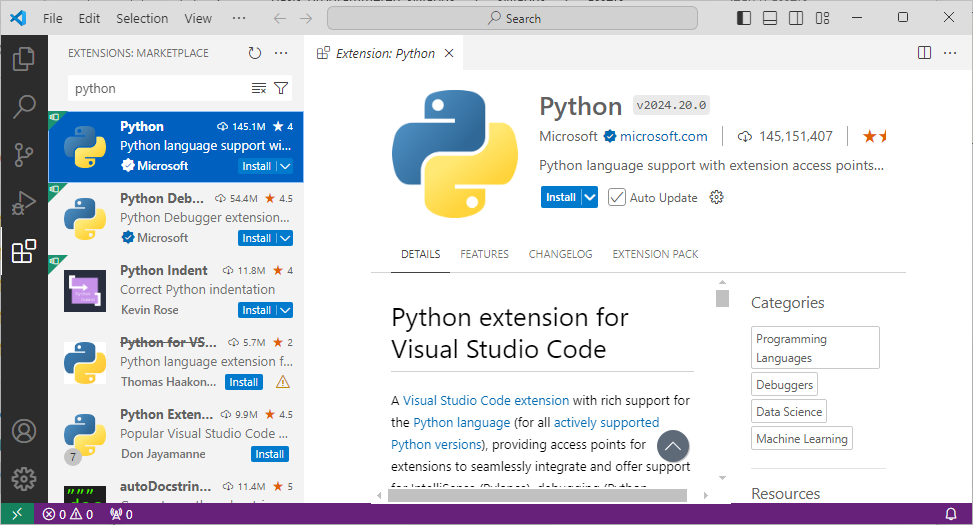Click the vertical scrollbar thumb in details
973x525 pixels.
click(x=722, y=298)
